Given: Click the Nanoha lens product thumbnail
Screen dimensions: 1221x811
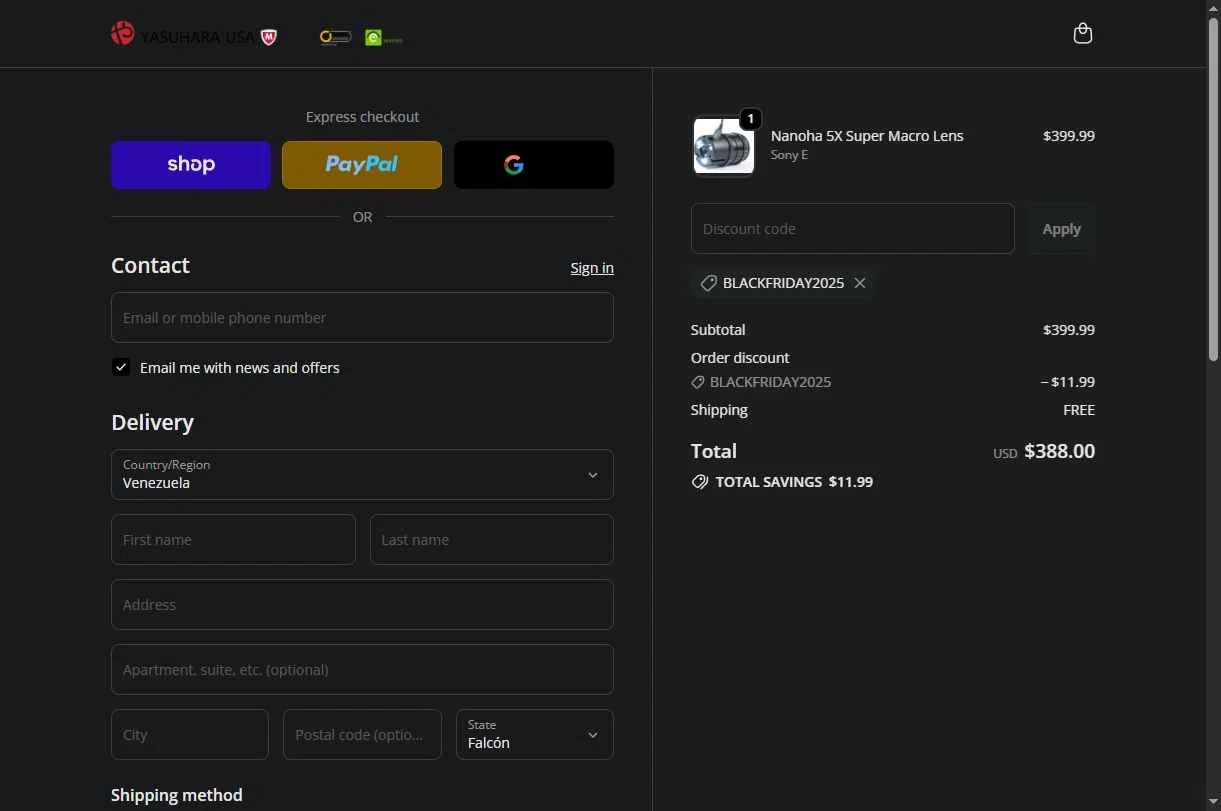Looking at the screenshot, I should click(x=723, y=146).
